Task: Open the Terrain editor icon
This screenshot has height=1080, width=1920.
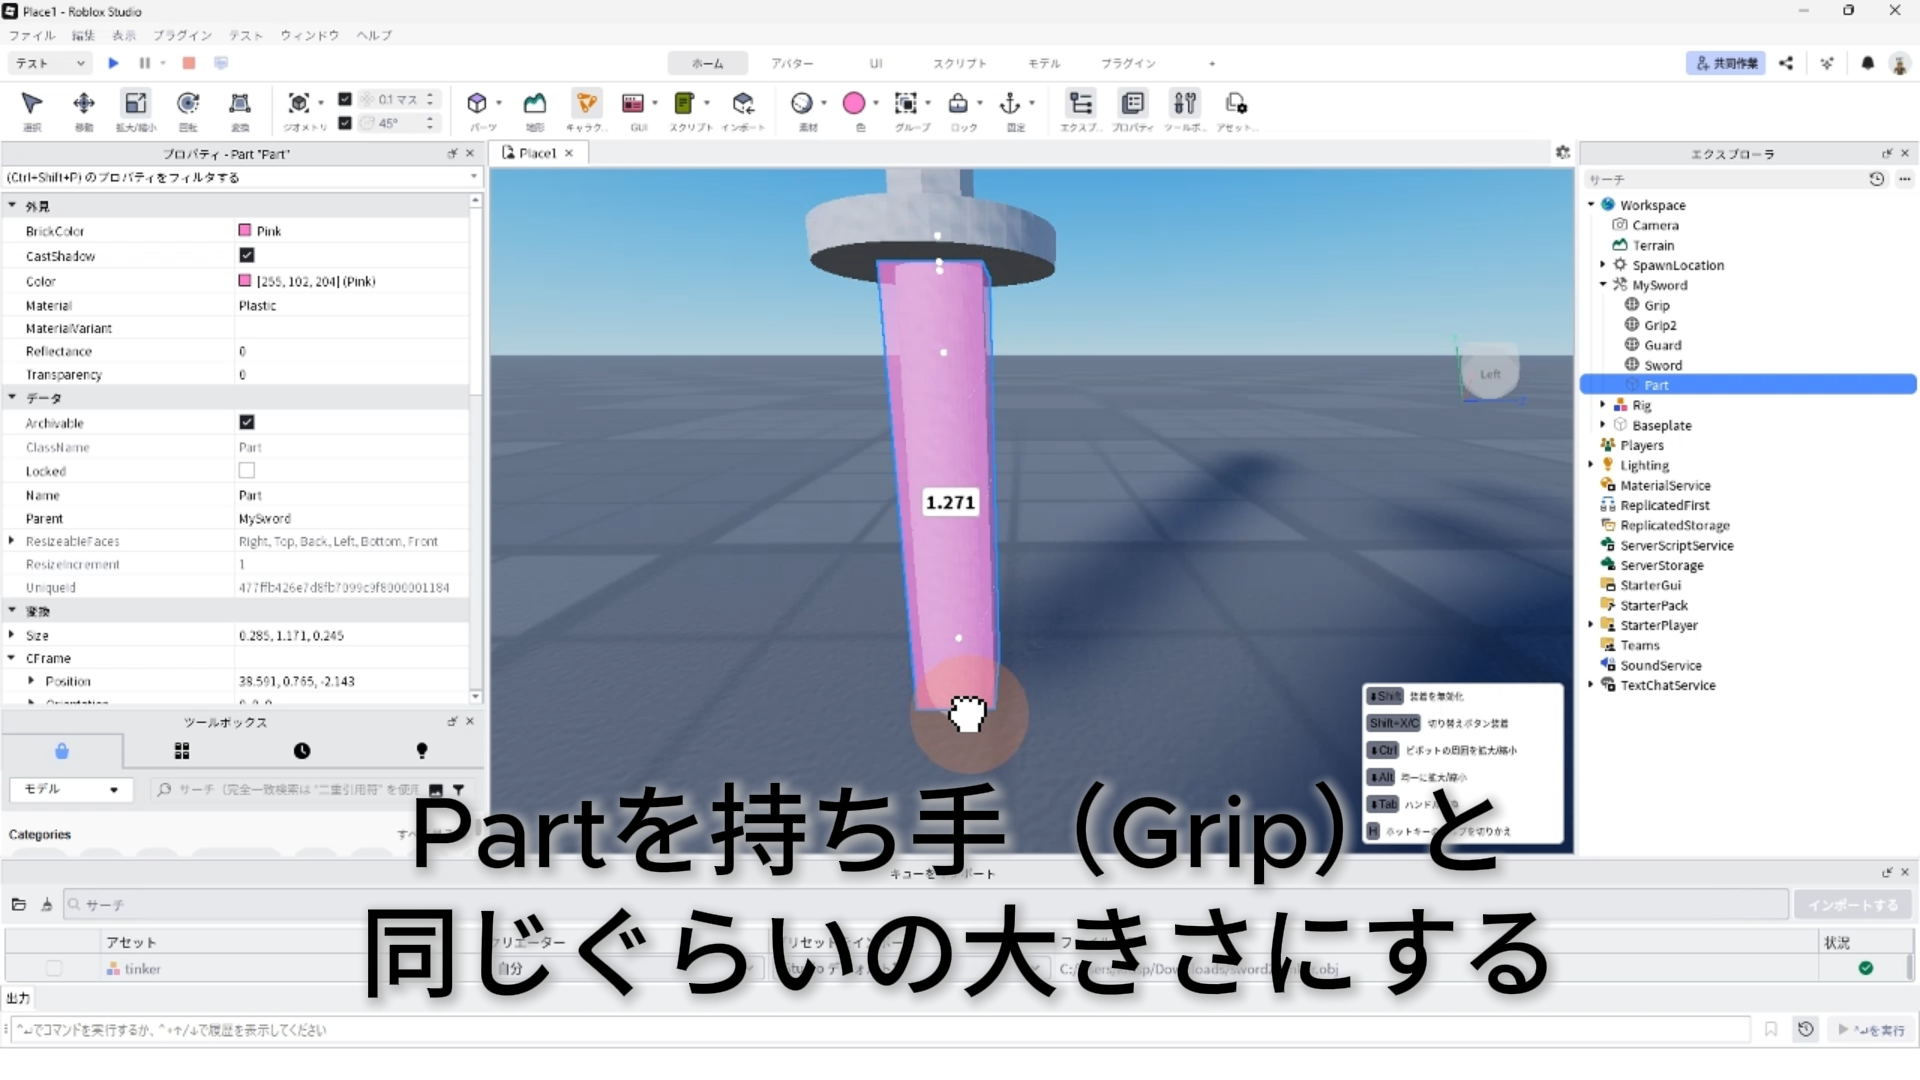Action: (535, 104)
